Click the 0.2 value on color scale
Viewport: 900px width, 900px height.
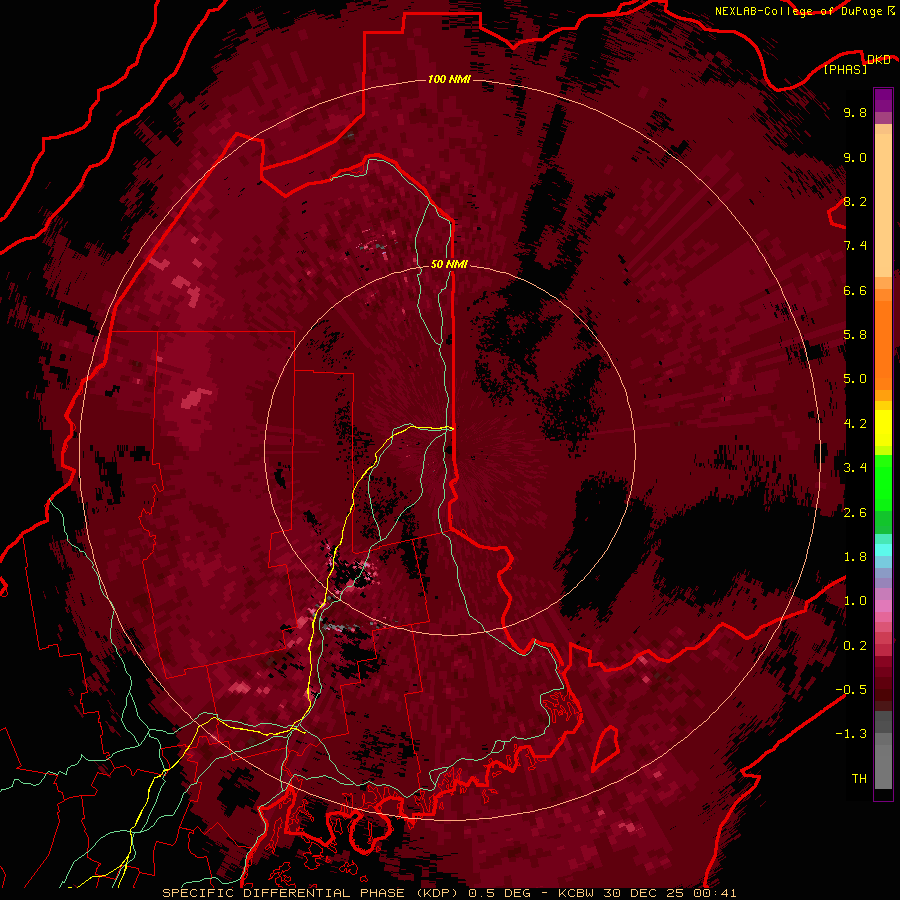tap(855, 646)
